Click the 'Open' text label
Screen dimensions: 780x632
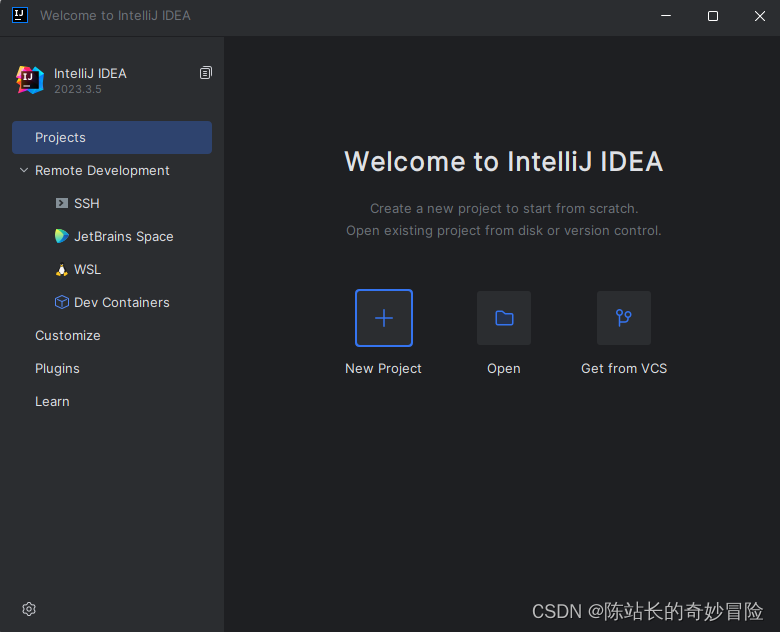[504, 369]
